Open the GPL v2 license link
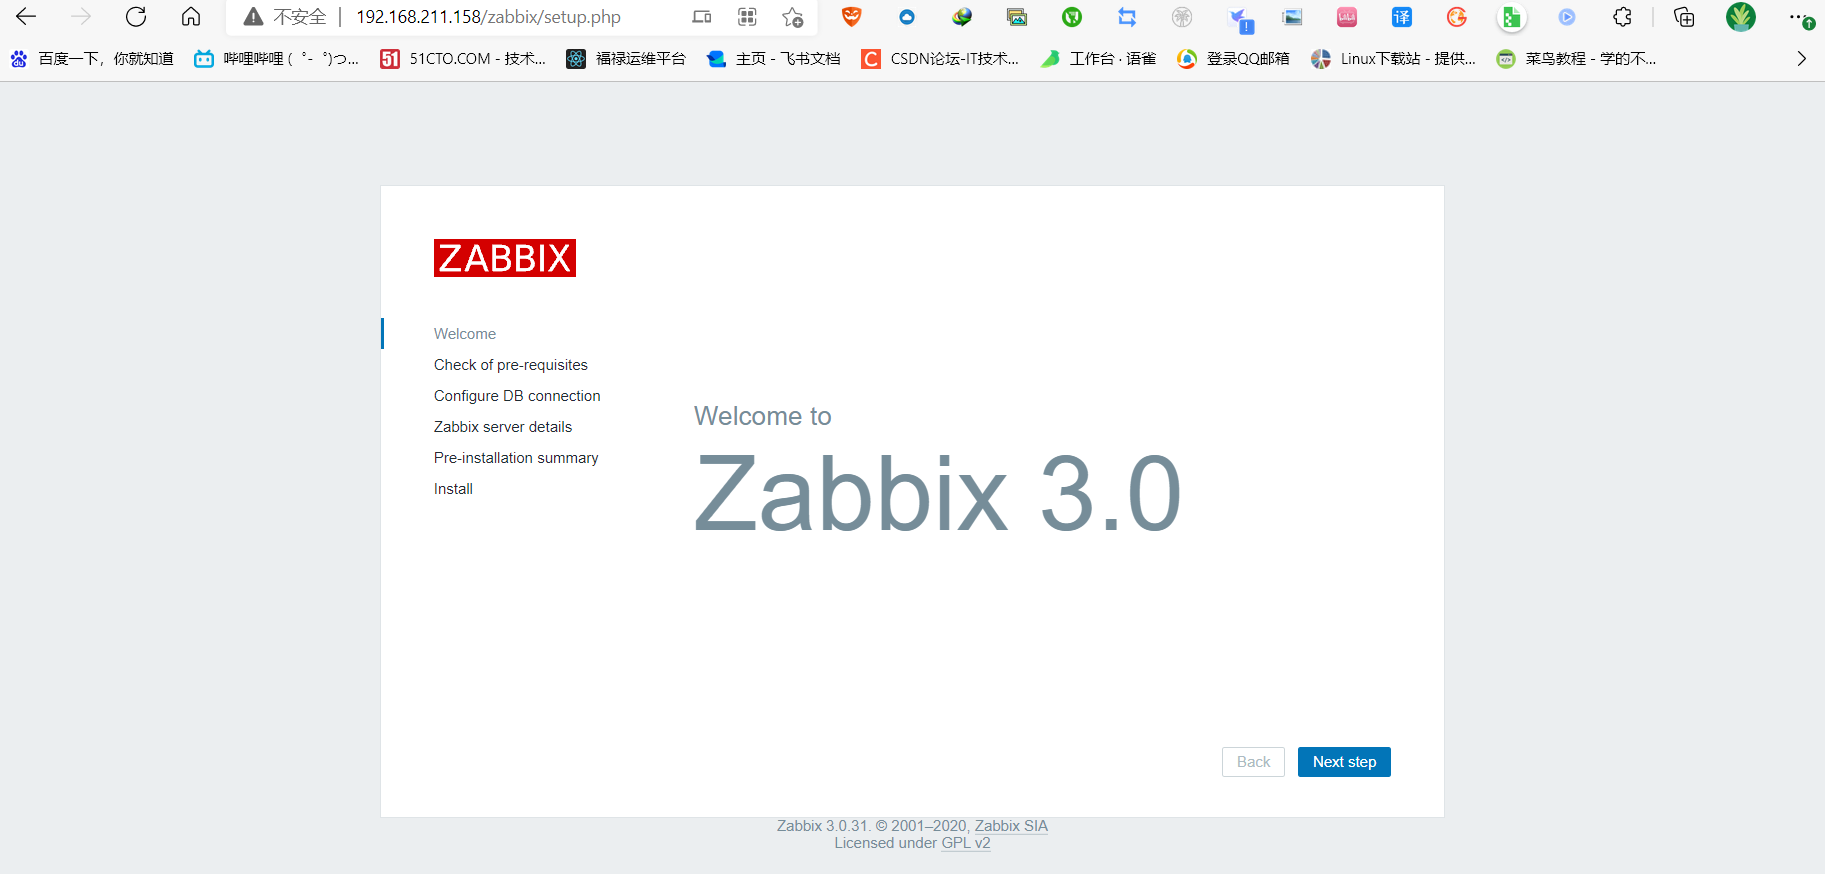Screen dimensions: 1825x874 point(966,843)
